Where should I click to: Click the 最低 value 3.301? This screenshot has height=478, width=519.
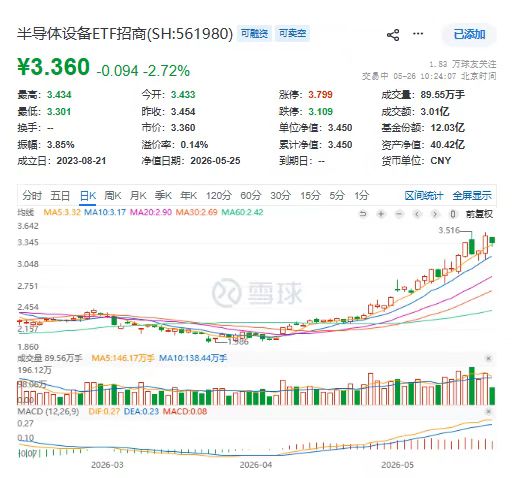pyautogui.click(x=59, y=111)
